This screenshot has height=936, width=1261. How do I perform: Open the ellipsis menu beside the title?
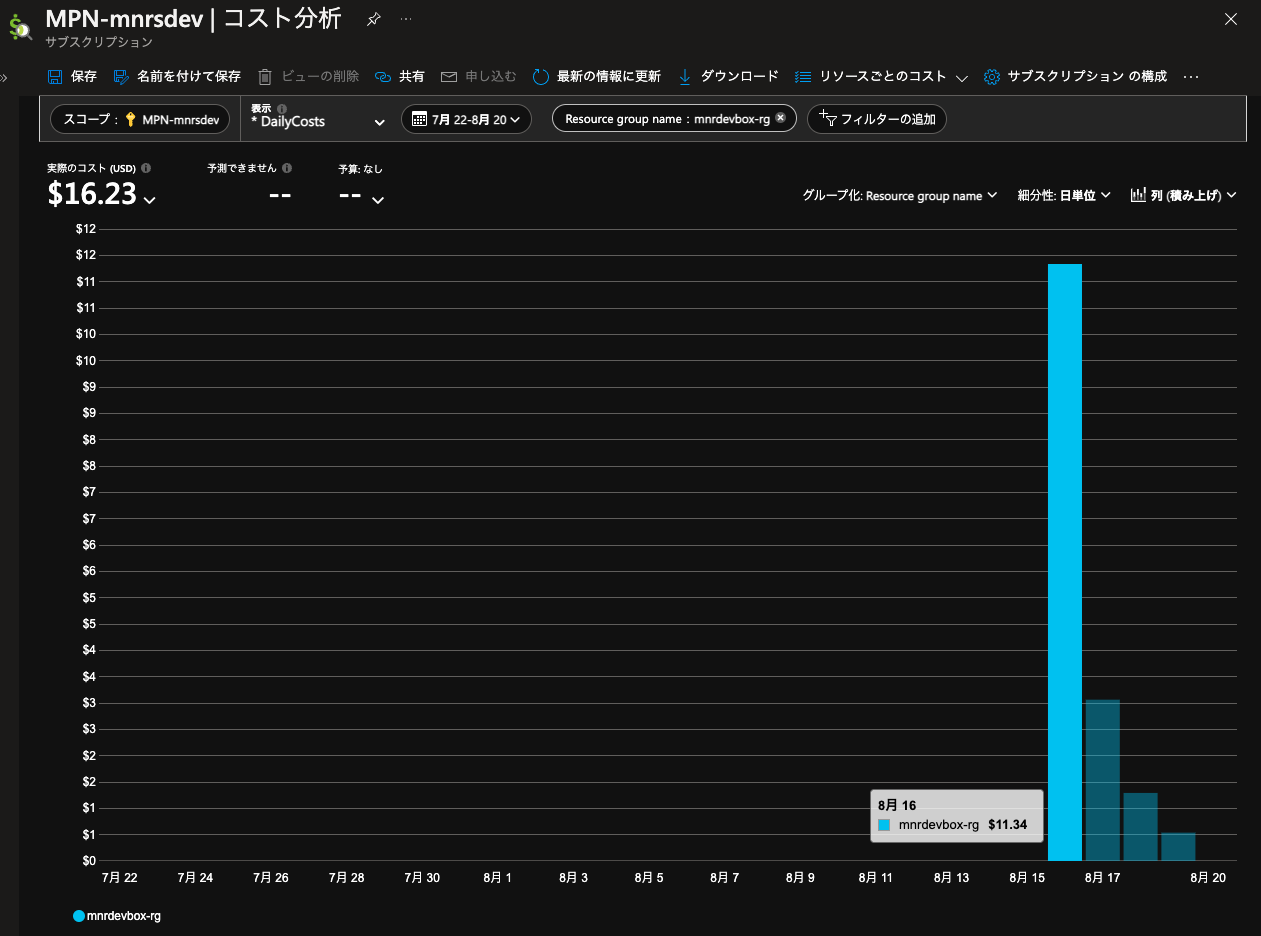point(406,19)
